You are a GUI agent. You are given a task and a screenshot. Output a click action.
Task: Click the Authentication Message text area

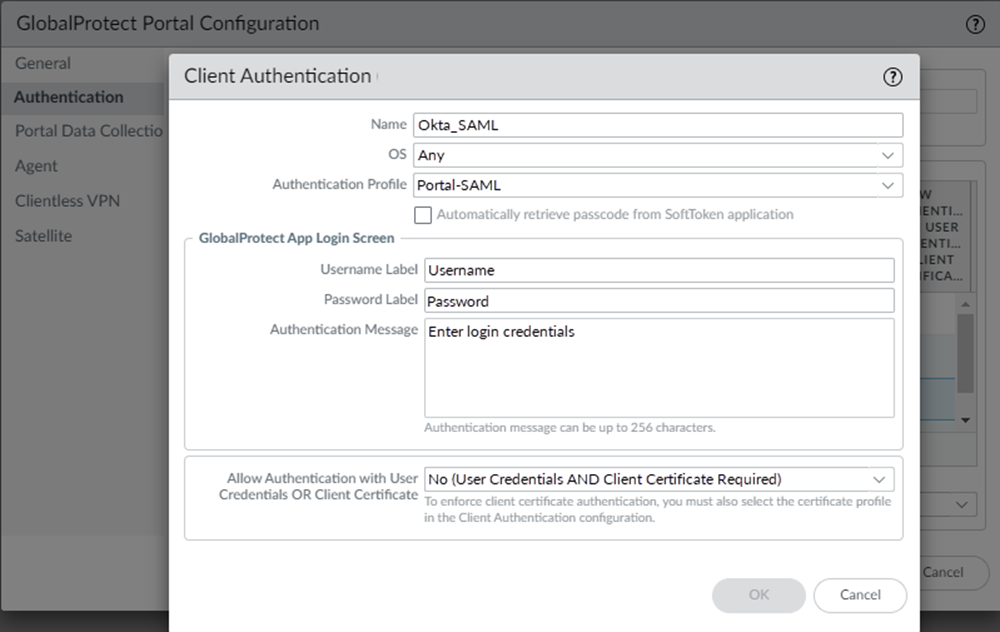(x=658, y=367)
